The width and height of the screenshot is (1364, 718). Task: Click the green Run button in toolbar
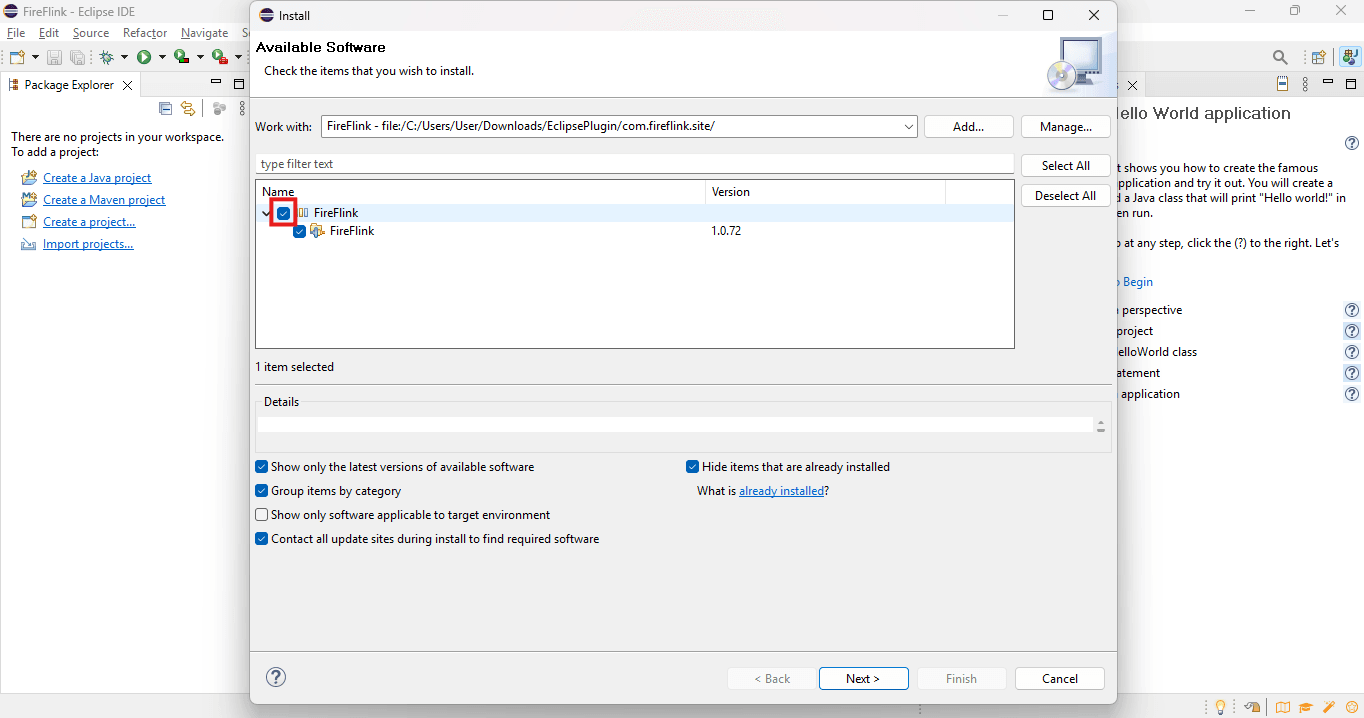pyautogui.click(x=144, y=57)
